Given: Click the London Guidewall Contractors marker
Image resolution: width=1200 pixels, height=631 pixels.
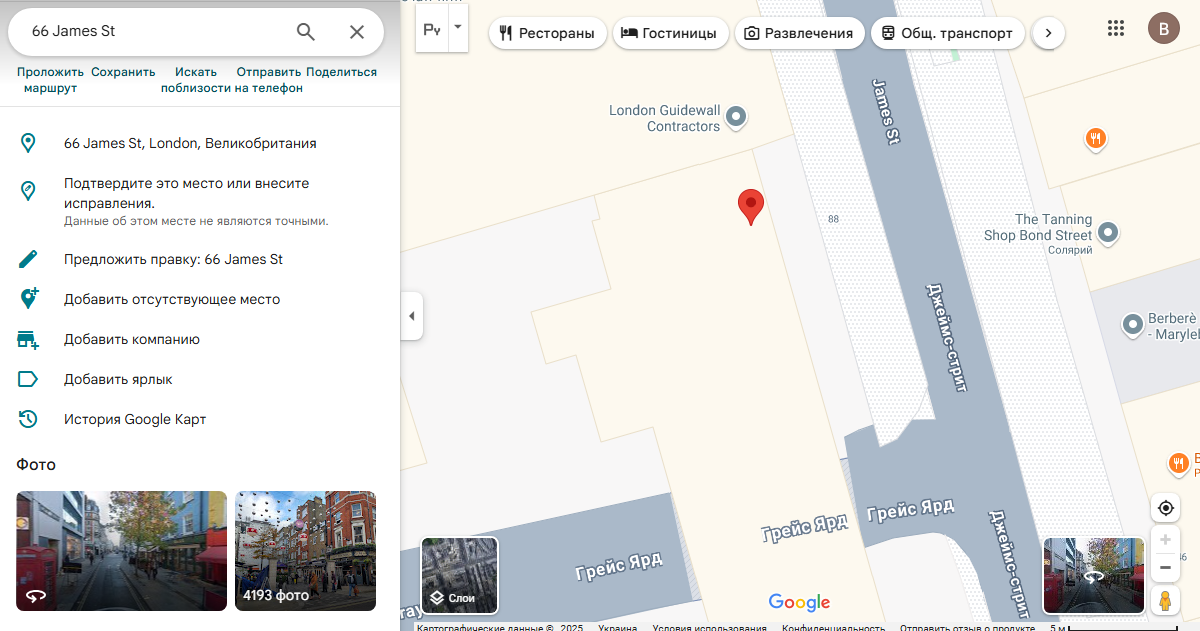Looking at the screenshot, I should [x=736, y=118].
